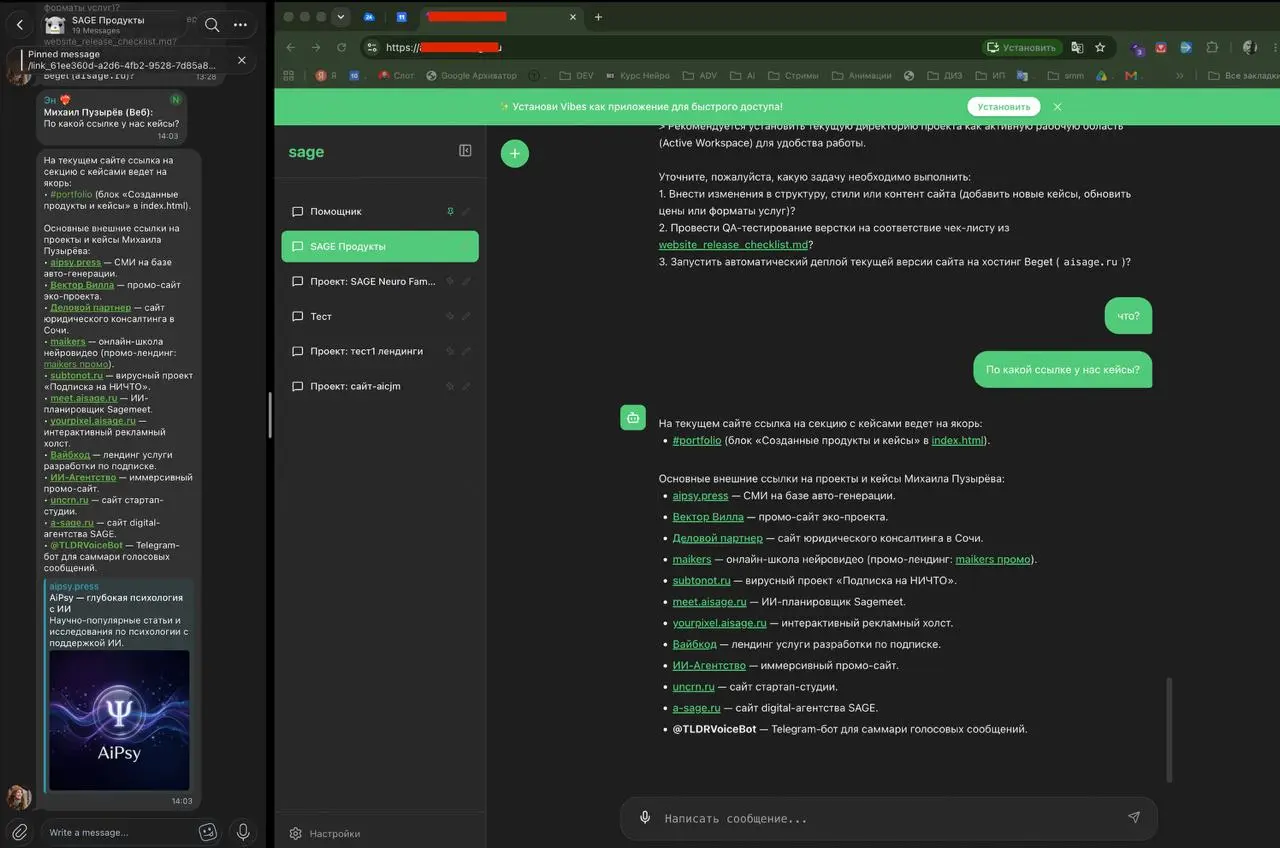Open the Стримы bookmarks folder
The height and width of the screenshot is (848, 1280).
tap(792, 75)
